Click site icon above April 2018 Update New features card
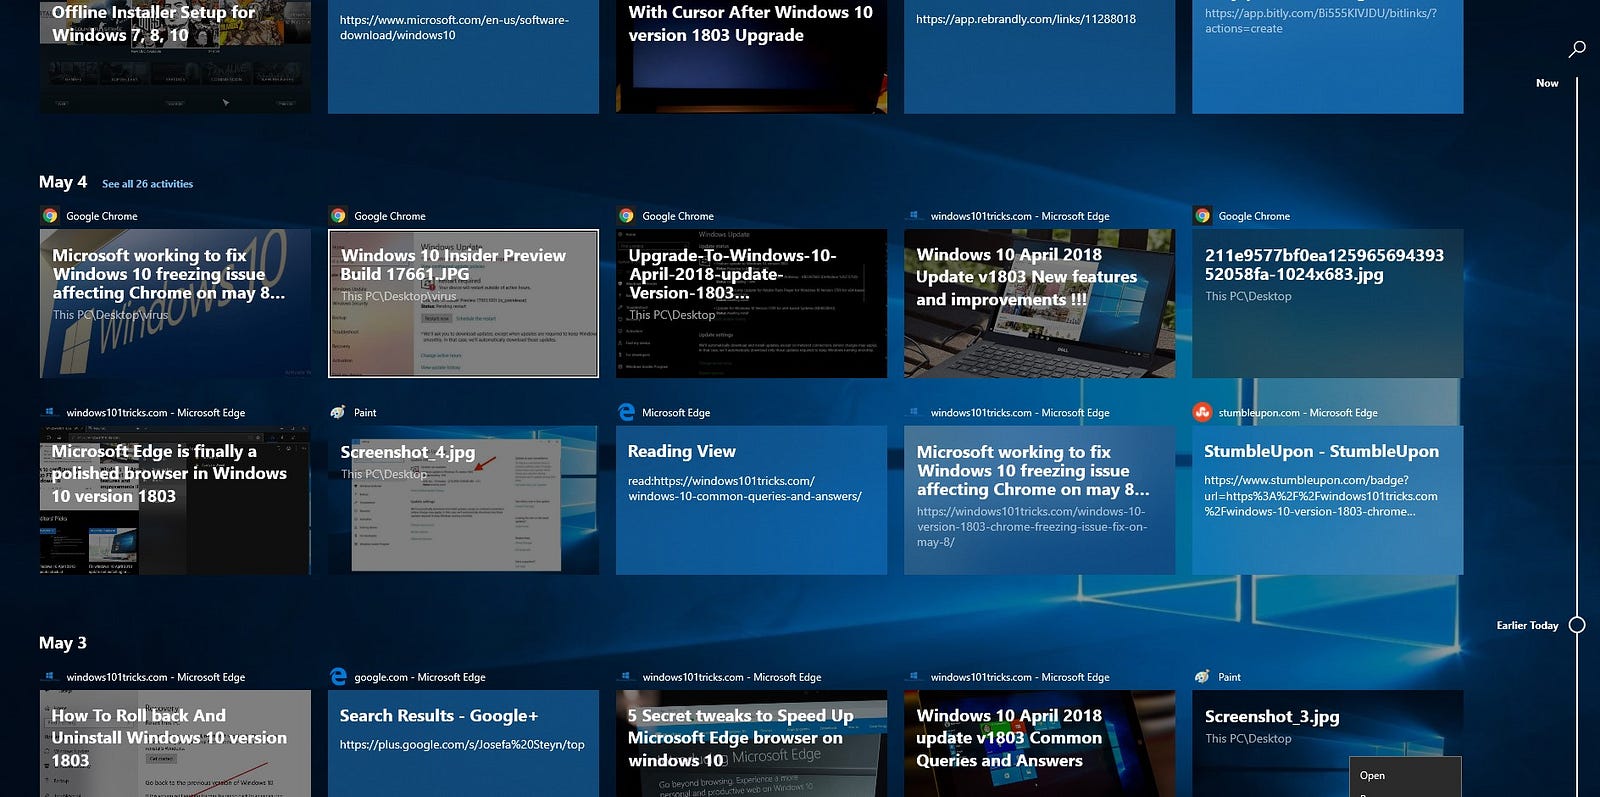 pos(914,215)
